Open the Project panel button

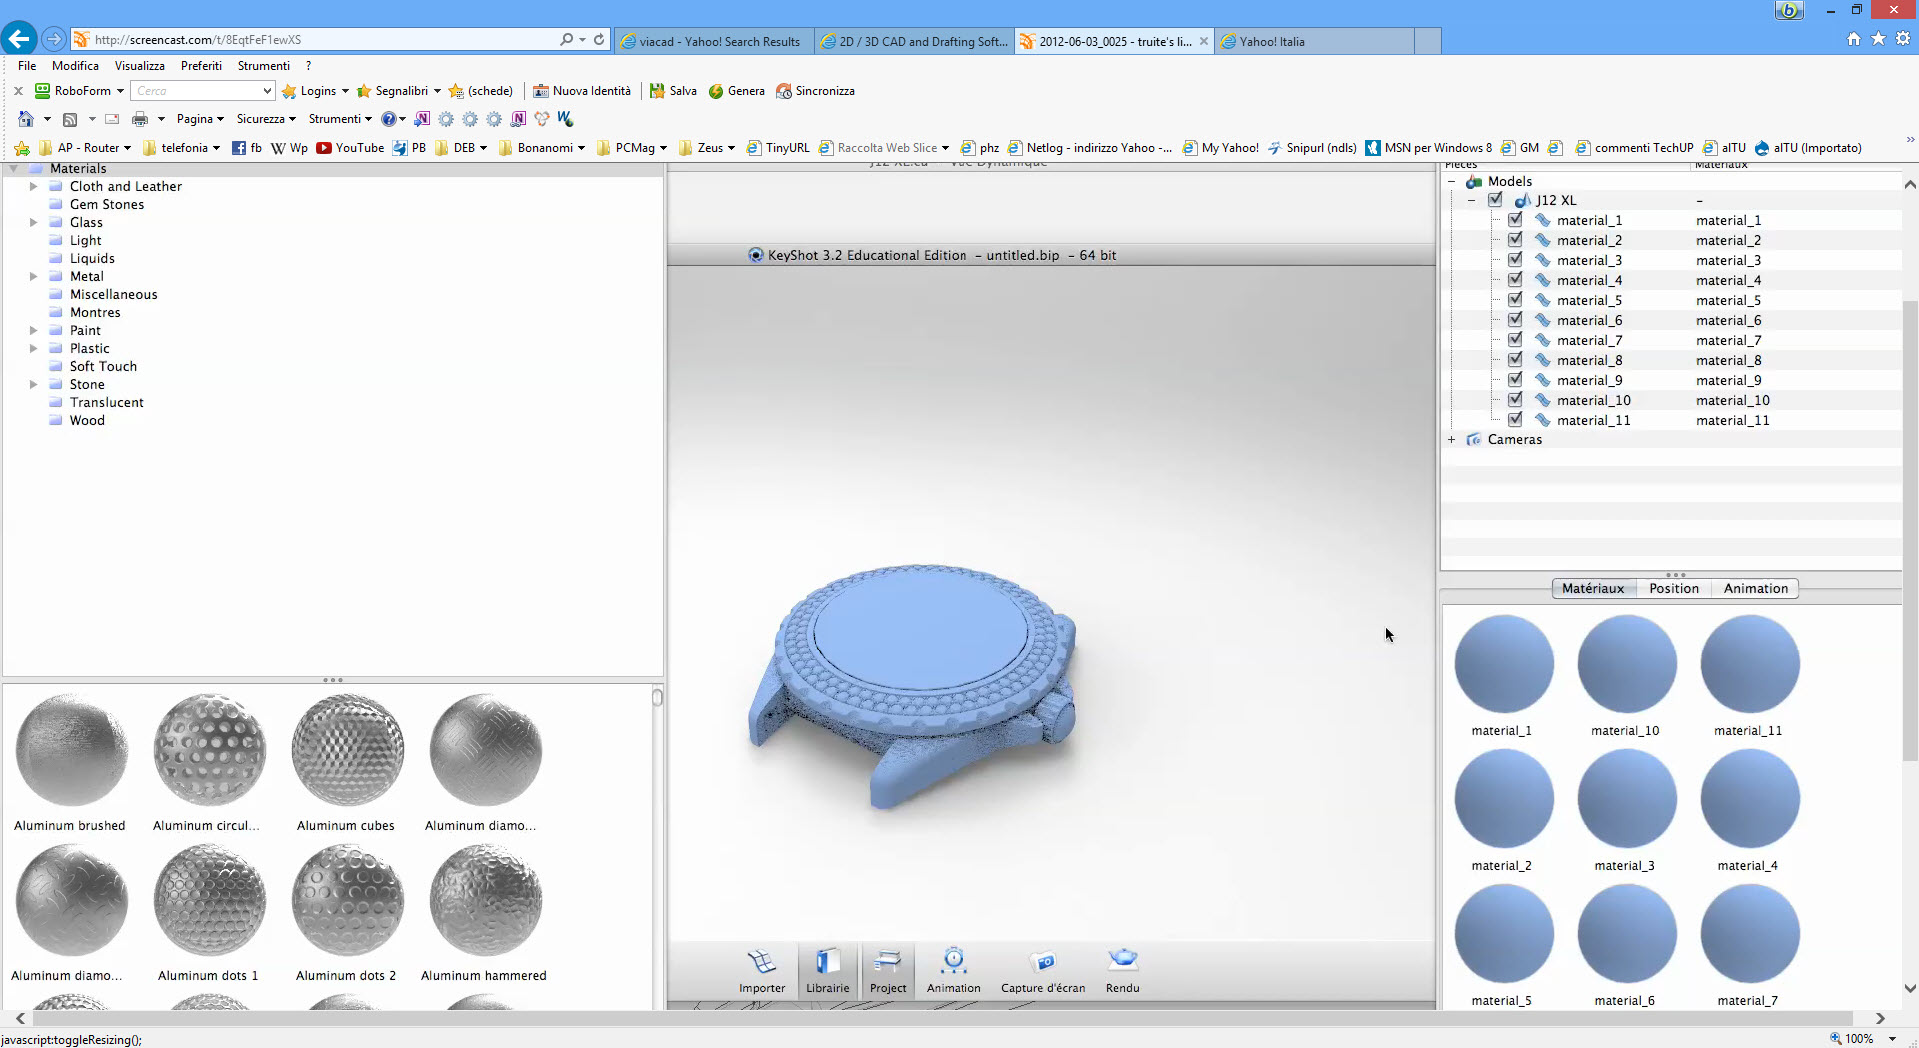(887, 971)
